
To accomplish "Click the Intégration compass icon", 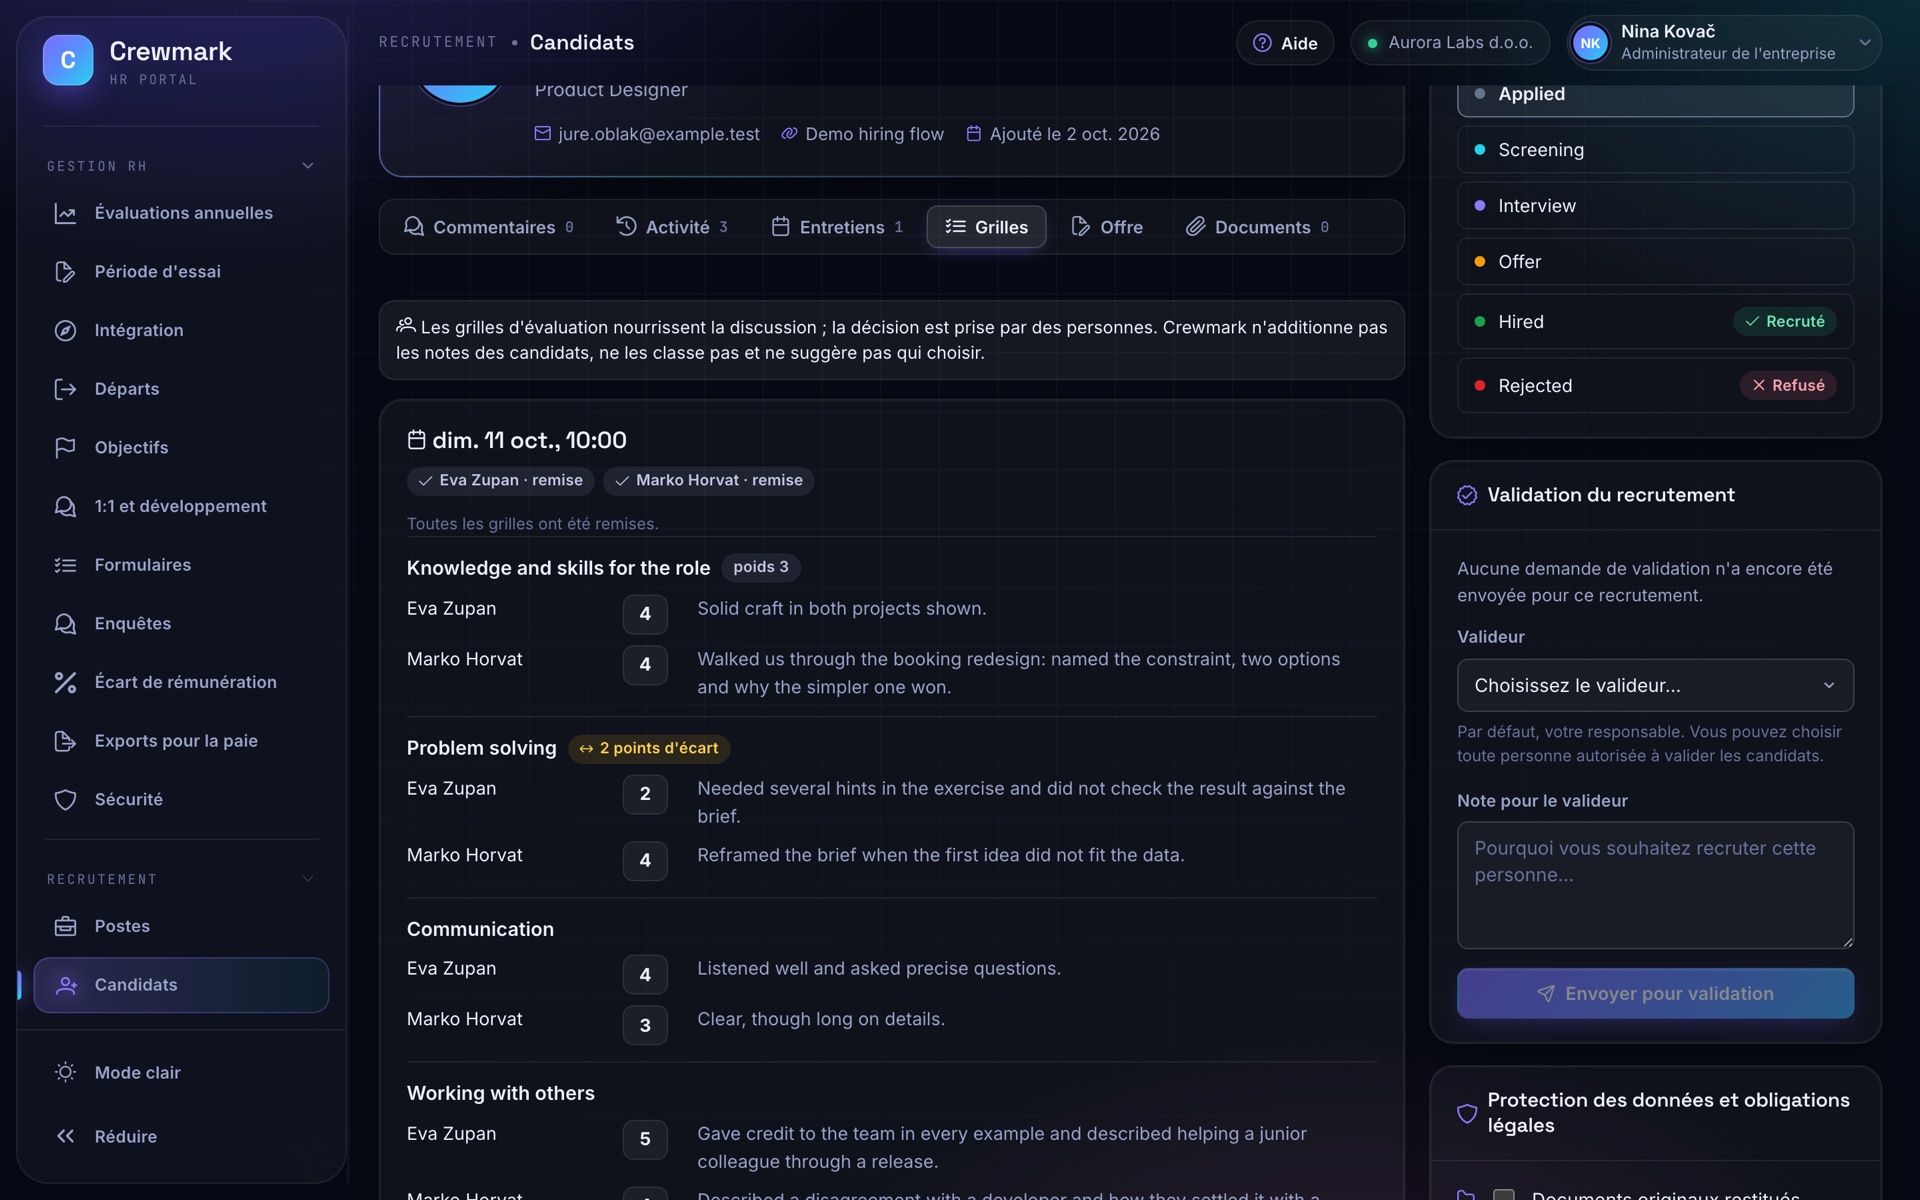I will click(65, 330).
